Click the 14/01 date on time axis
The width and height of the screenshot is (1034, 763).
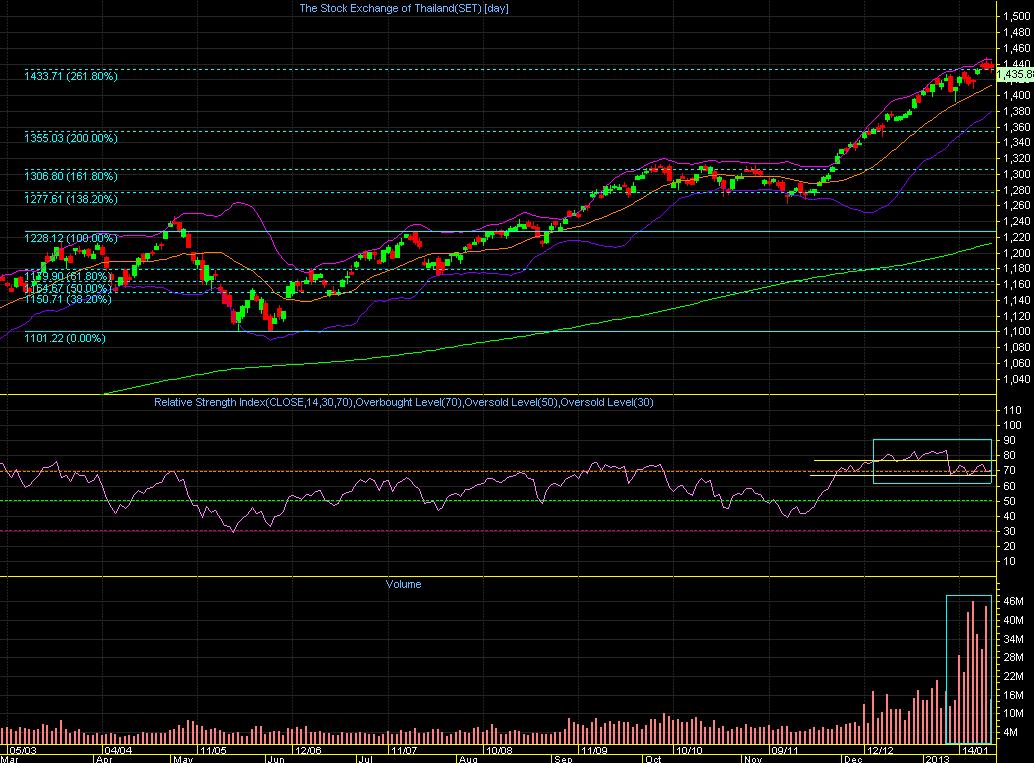click(975, 750)
